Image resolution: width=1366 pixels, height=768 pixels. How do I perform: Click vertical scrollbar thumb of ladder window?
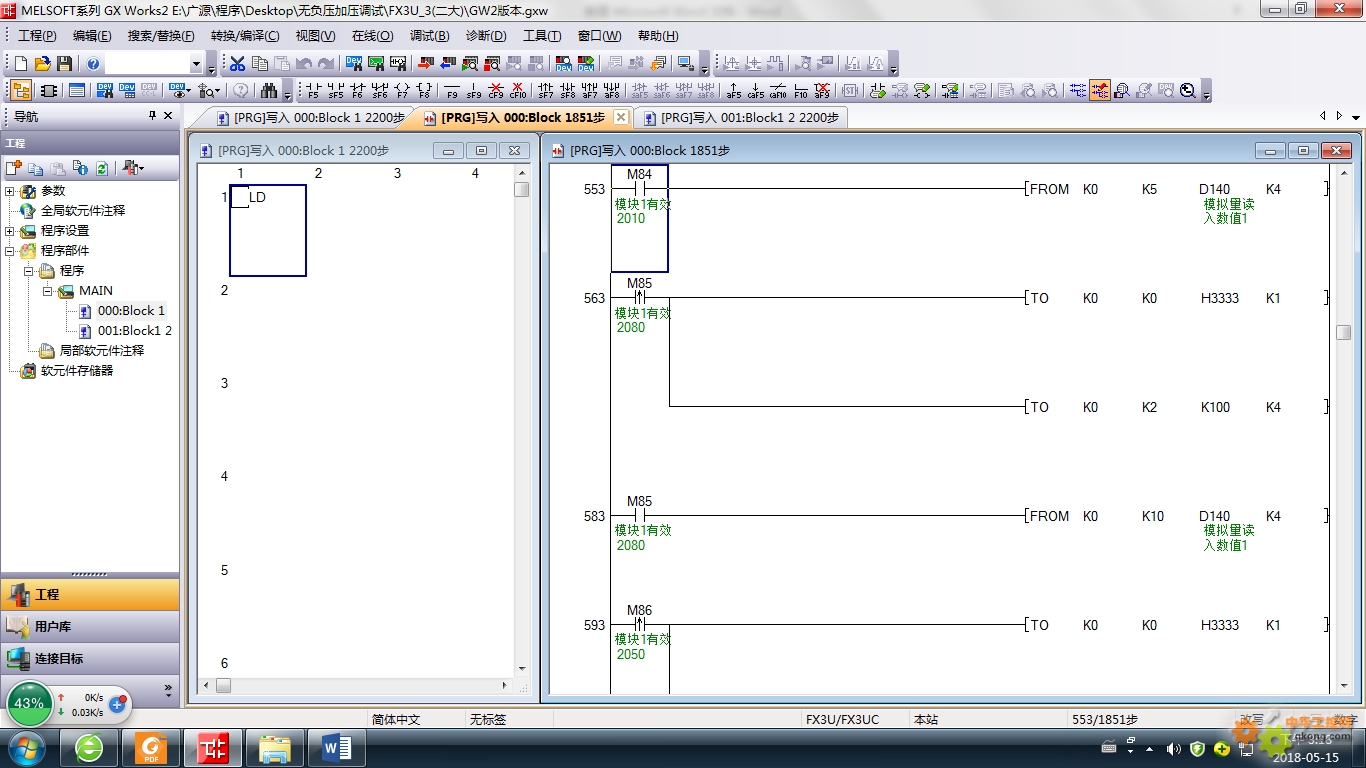point(1343,332)
